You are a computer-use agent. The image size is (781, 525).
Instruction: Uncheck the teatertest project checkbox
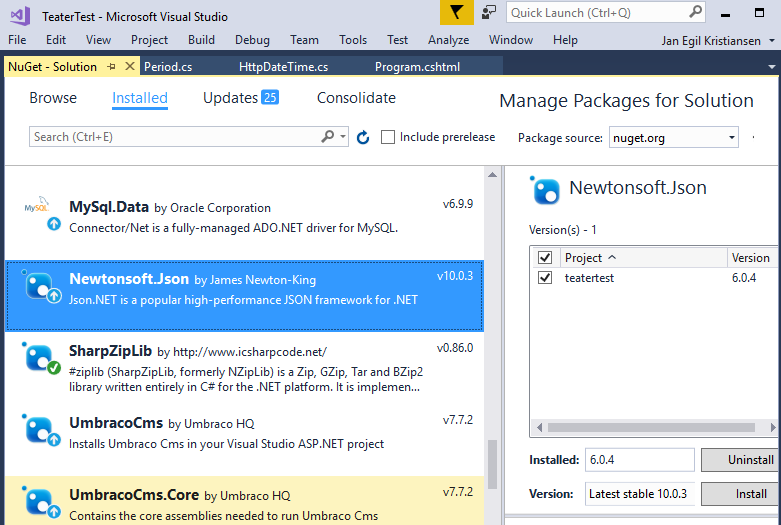click(x=545, y=277)
